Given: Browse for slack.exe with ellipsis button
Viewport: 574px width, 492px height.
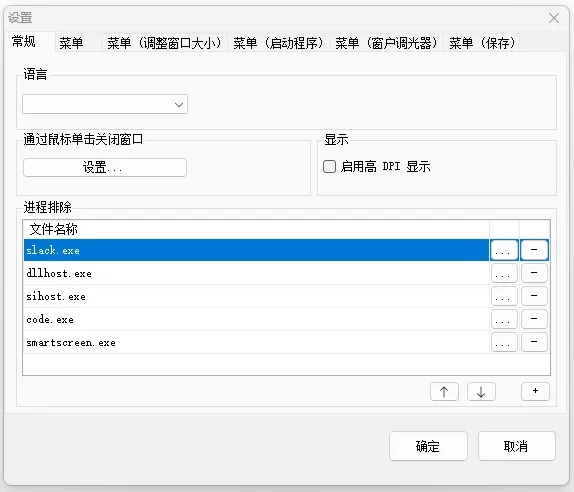Looking at the screenshot, I should 504,250.
